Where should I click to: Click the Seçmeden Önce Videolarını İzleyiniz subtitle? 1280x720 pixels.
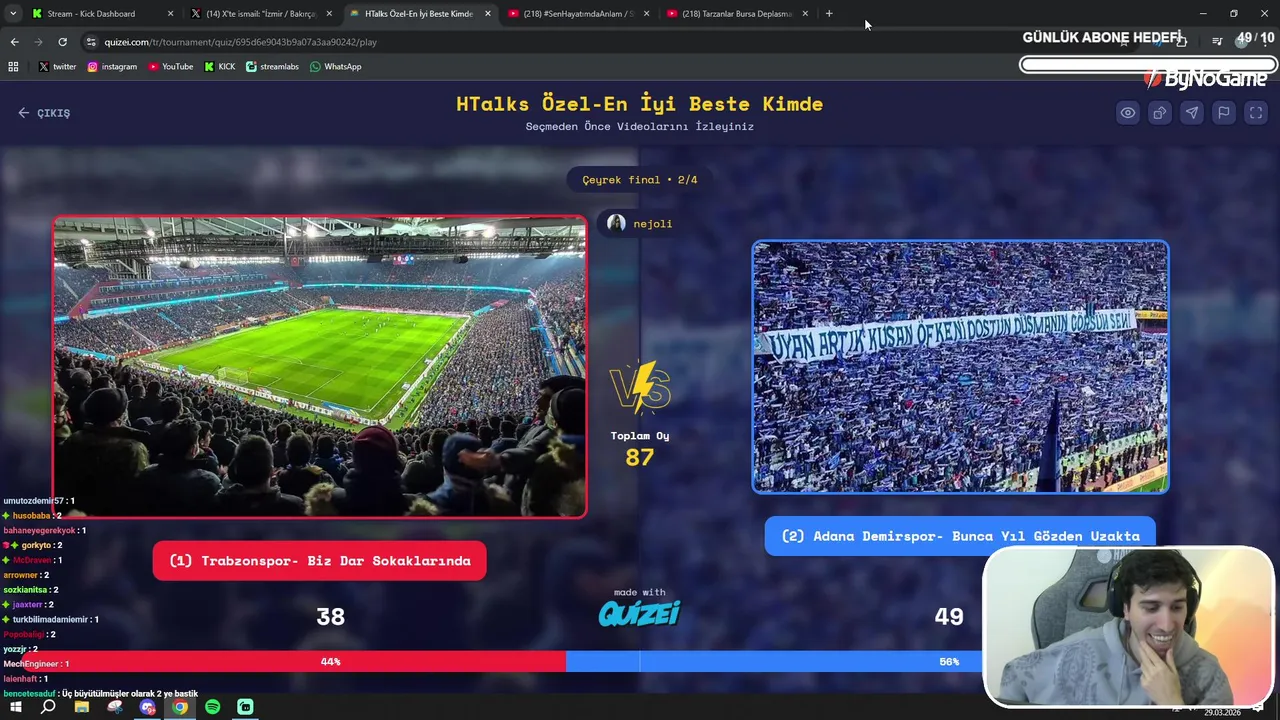coord(640,127)
